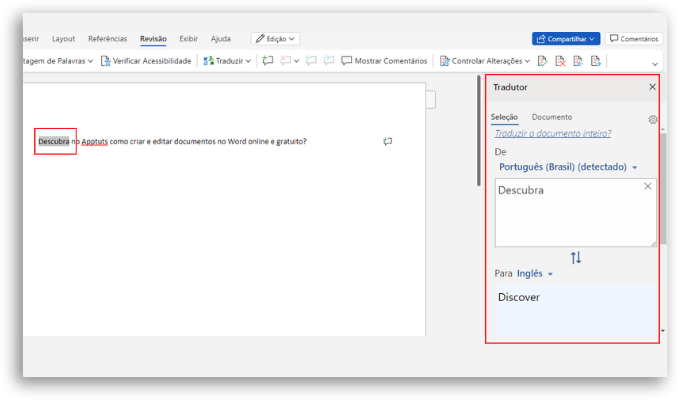
Task: Open the Traduzir dropdown in the ribbon
Action: coord(227,61)
